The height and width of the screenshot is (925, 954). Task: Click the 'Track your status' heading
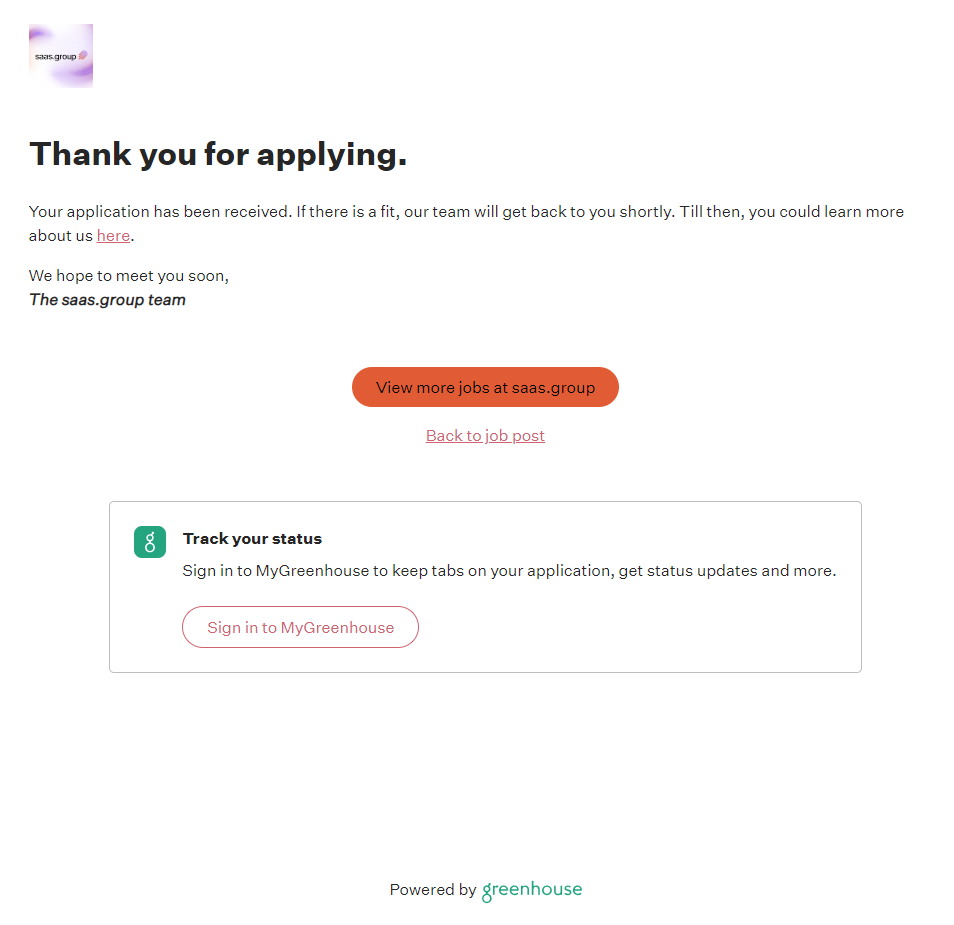pyautogui.click(x=252, y=539)
